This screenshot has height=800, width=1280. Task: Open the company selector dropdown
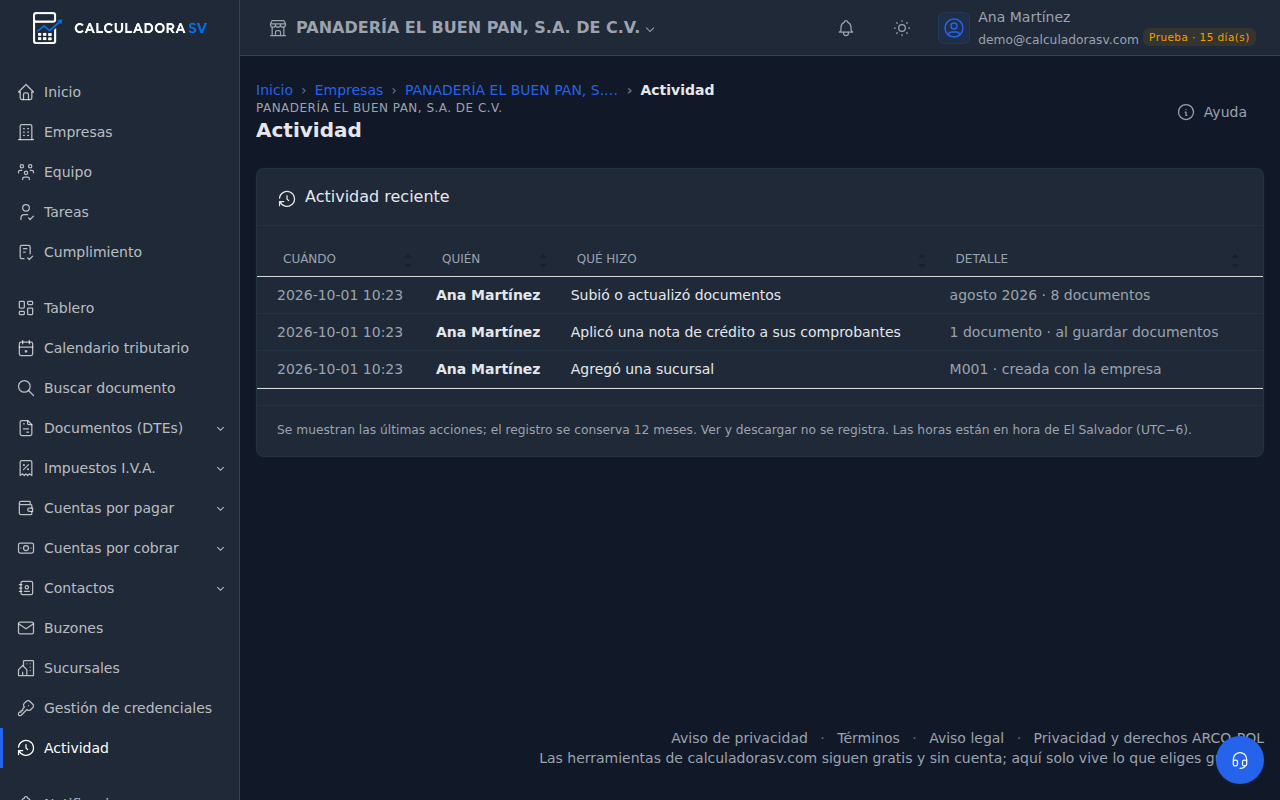pyautogui.click(x=462, y=28)
